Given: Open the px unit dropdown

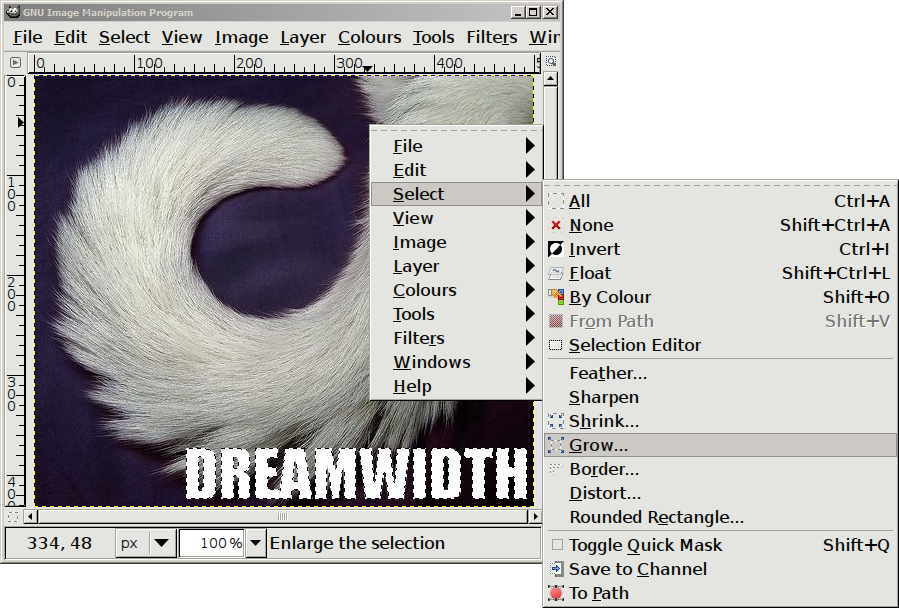Looking at the screenshot, I should click(145, 543).
